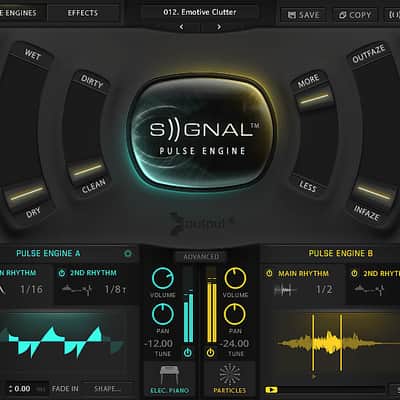400x400 pixels.
Task: Open preset list at 012. Emotive Clutter
Action: [x=200, y=12]
